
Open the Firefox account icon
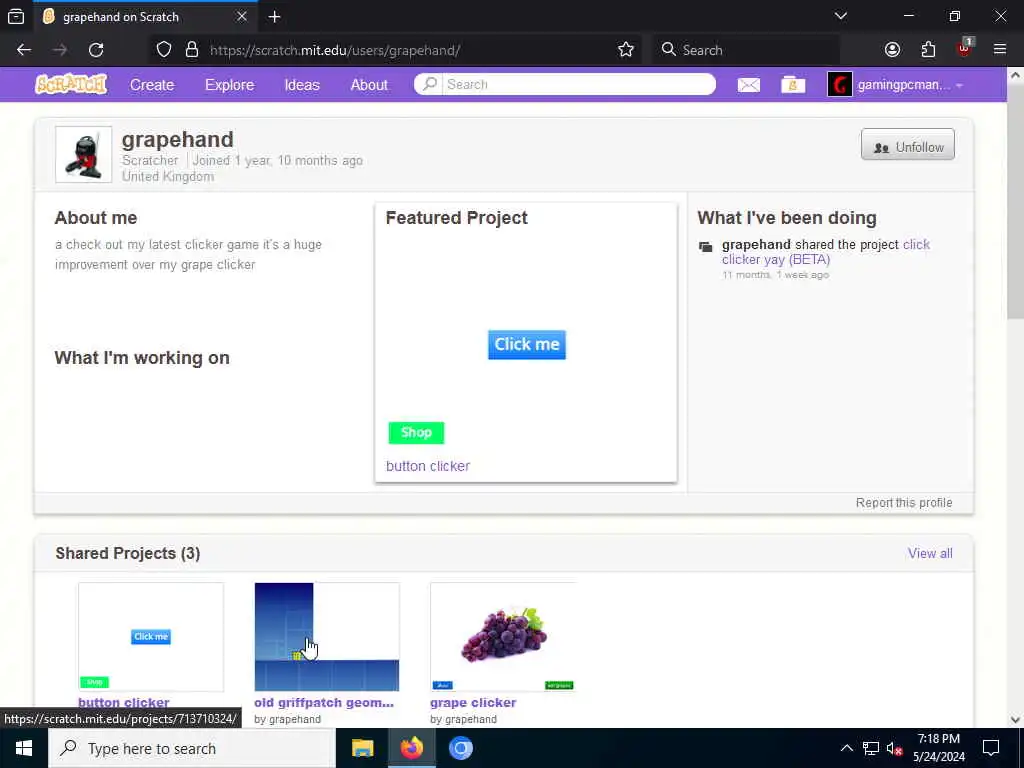892,50
